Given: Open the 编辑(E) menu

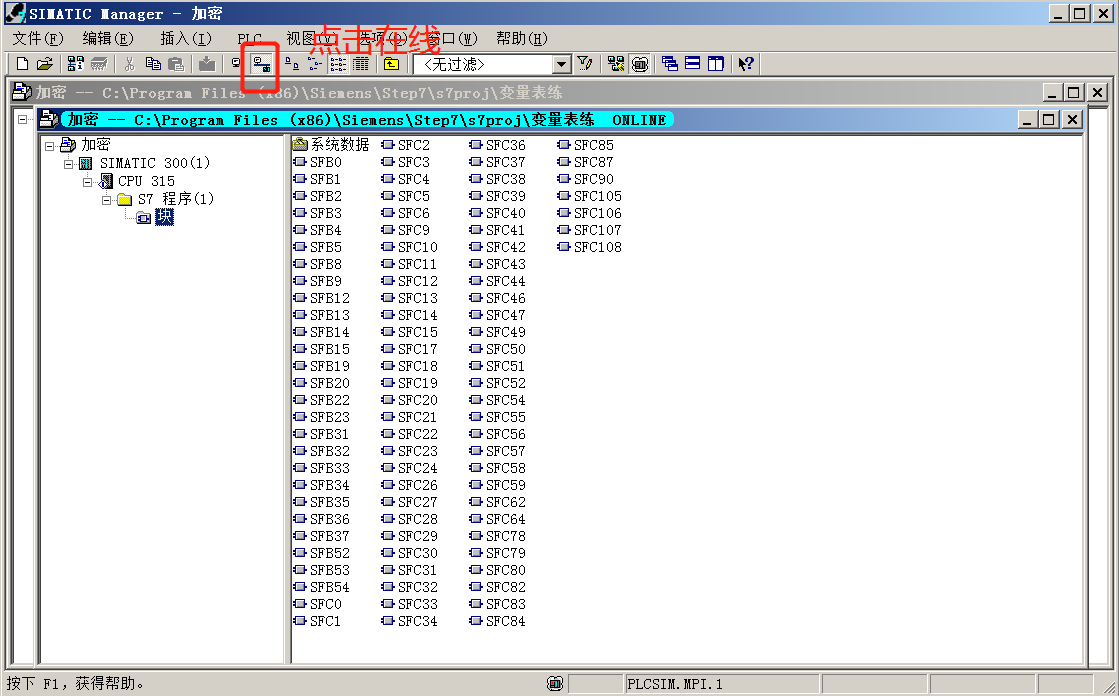Looking at the screenshot, I should [108, 38].
